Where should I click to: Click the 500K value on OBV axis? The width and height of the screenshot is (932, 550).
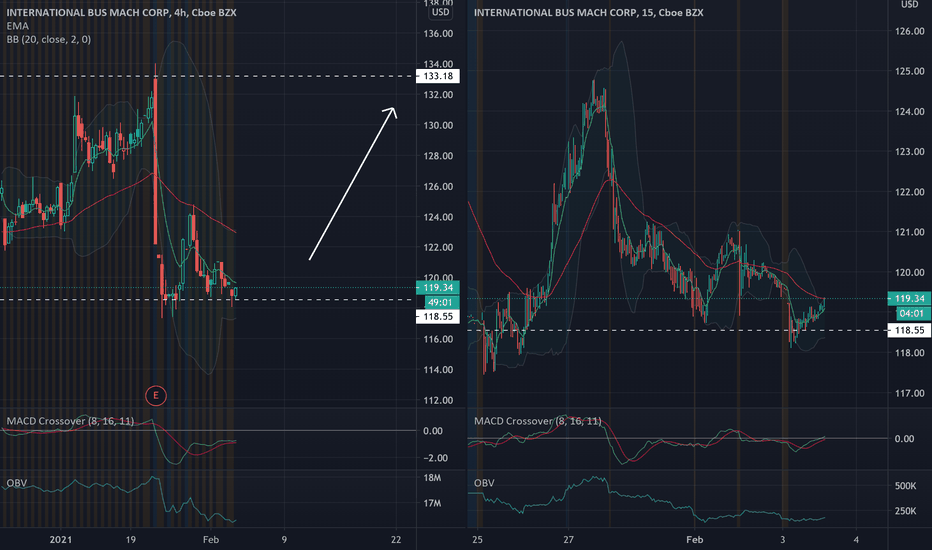click(x=905, y=486)
